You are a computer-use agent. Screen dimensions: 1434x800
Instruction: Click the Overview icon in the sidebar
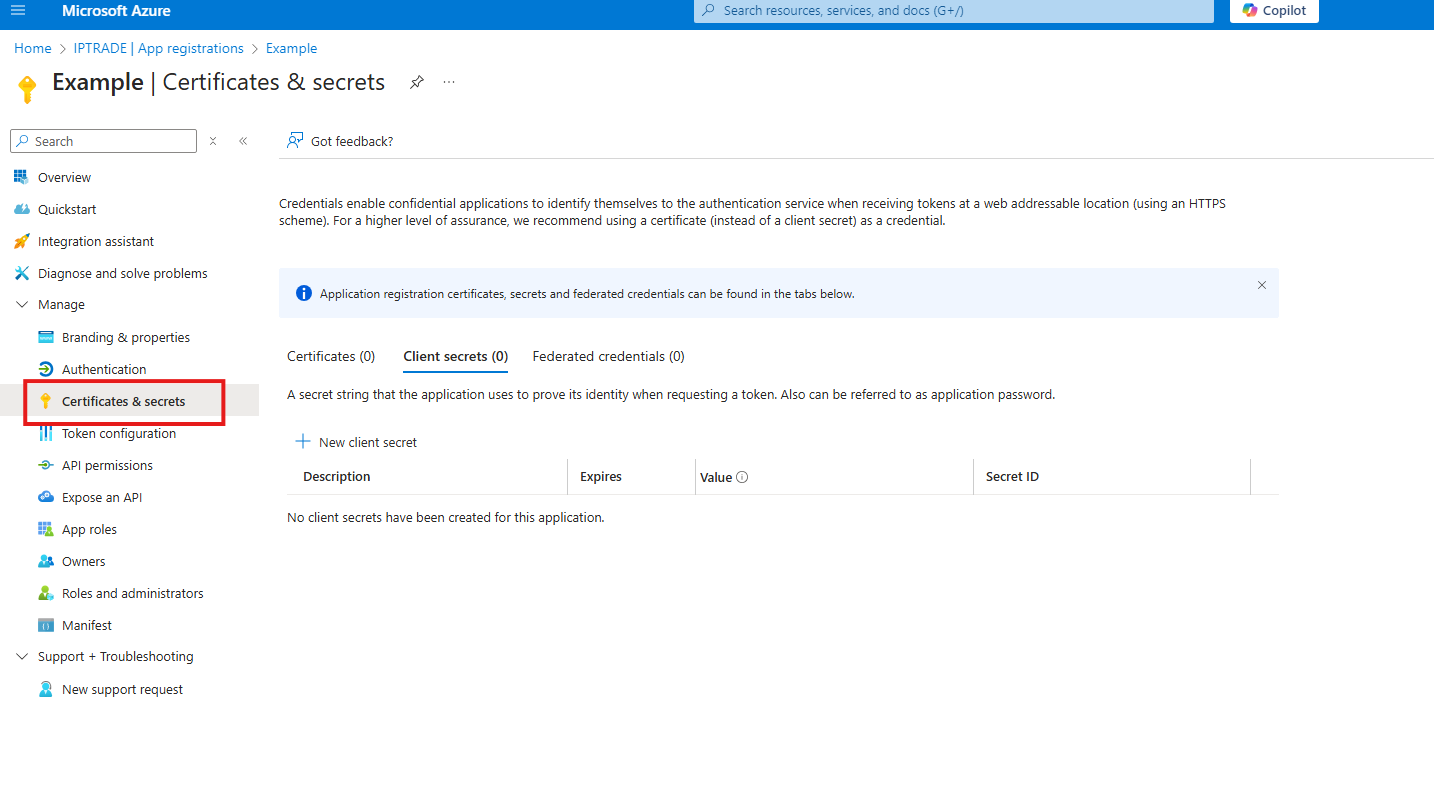point(21,177)
